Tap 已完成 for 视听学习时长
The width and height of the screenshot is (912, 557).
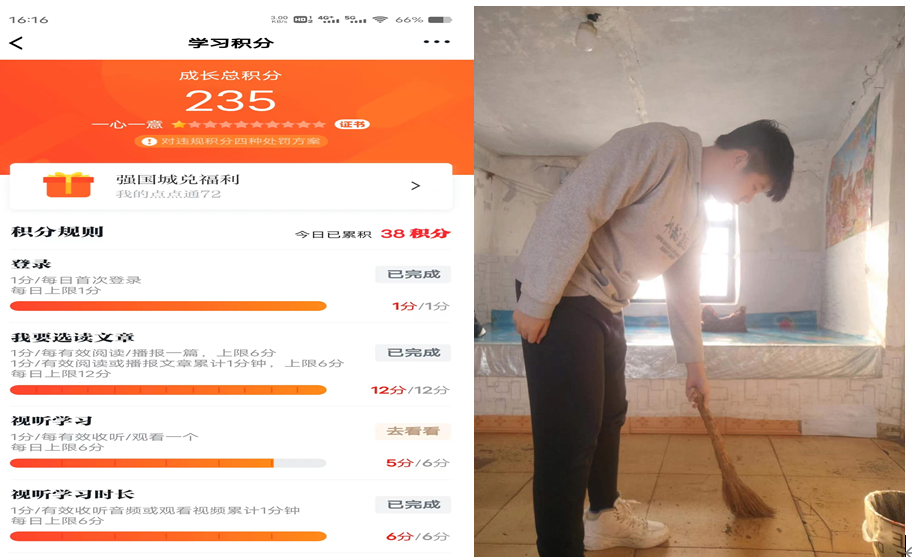413,504
